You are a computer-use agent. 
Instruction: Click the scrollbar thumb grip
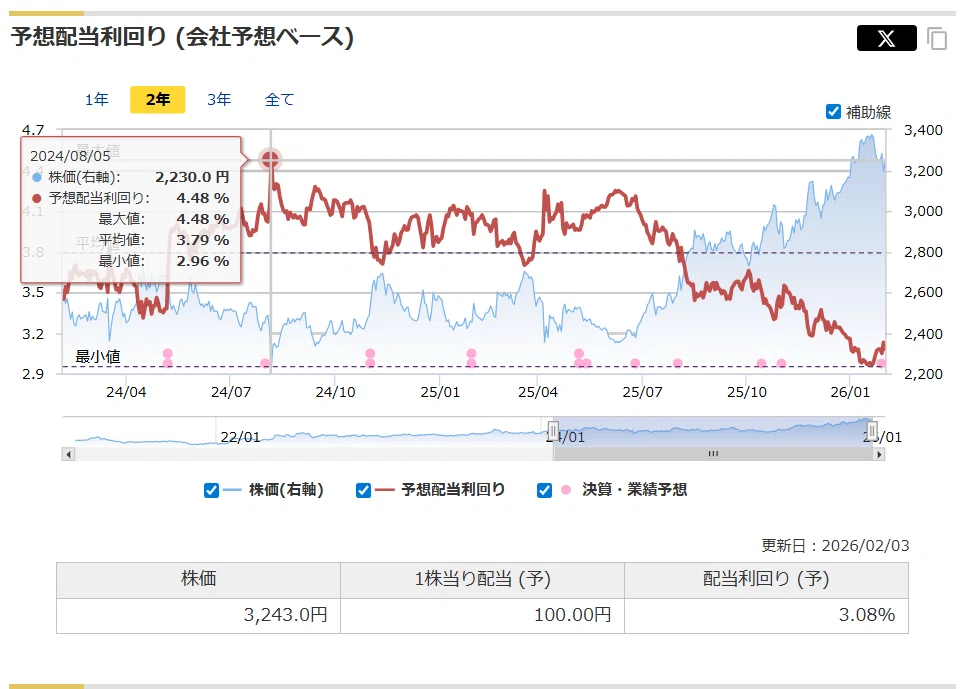(713, 454)
